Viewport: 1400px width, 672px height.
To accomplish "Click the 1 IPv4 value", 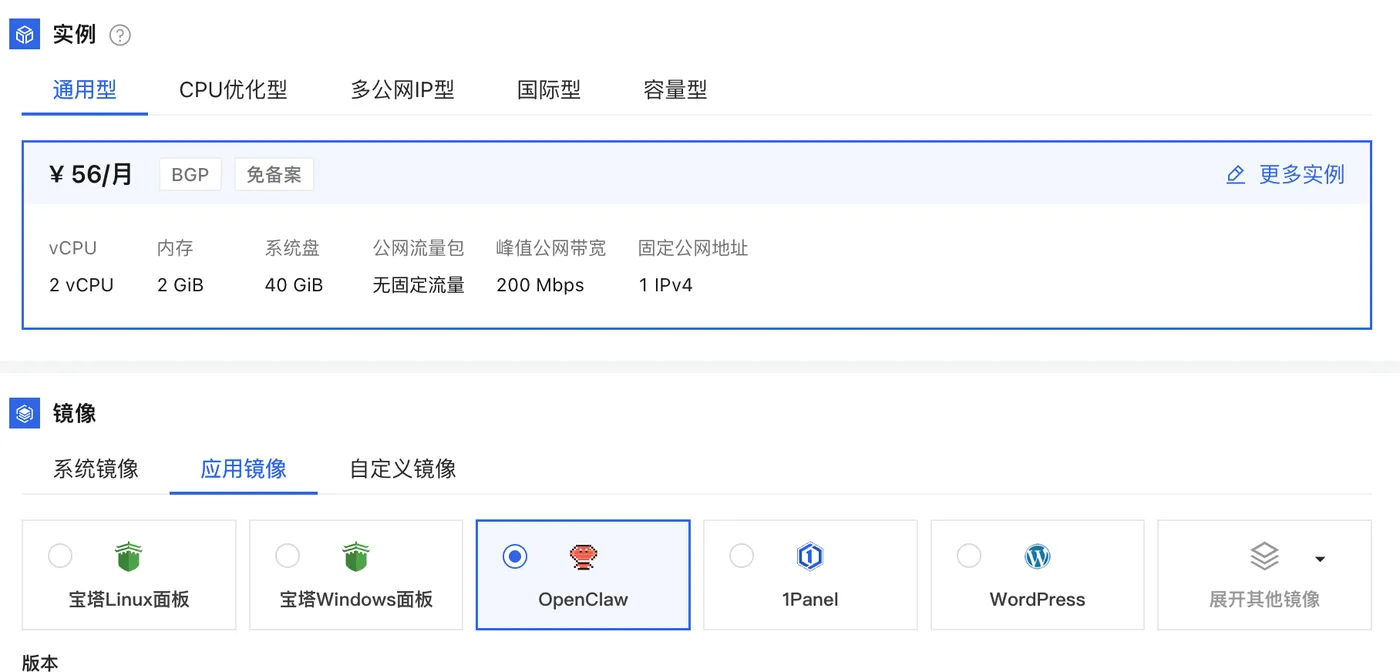I will click(x=666, y=286).
